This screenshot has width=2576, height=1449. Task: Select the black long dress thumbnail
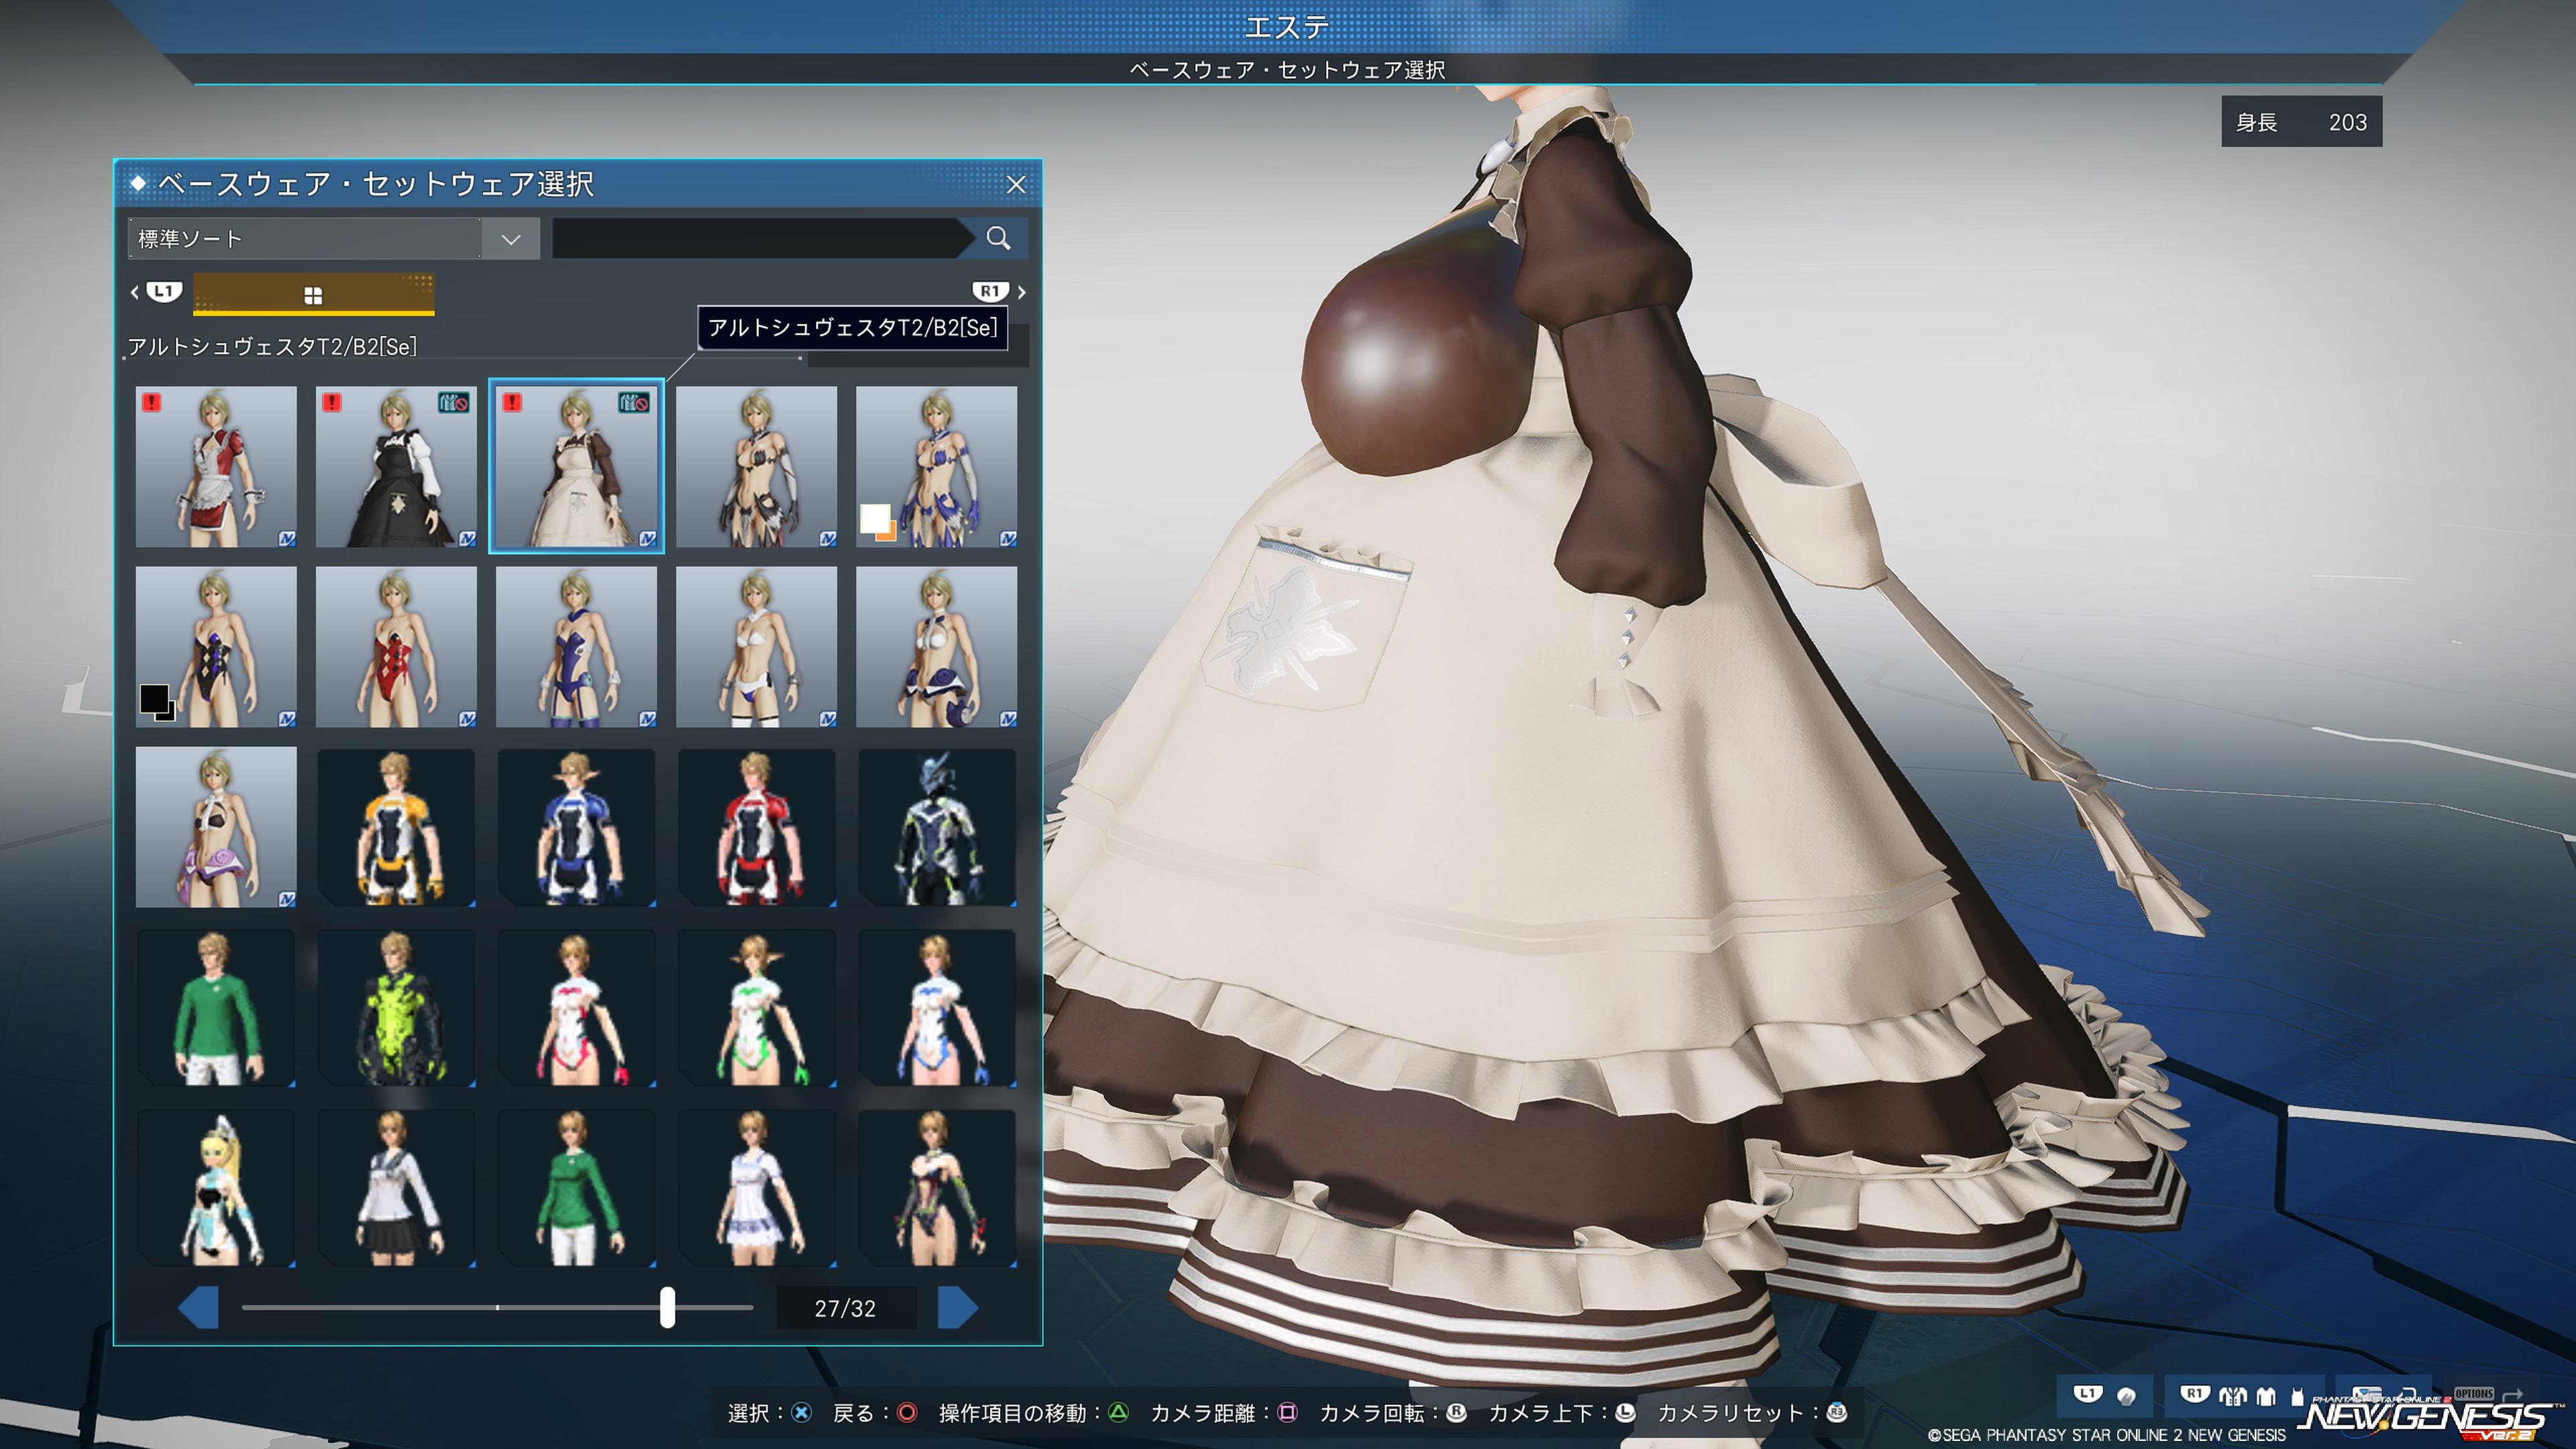[x=396, y=467]
